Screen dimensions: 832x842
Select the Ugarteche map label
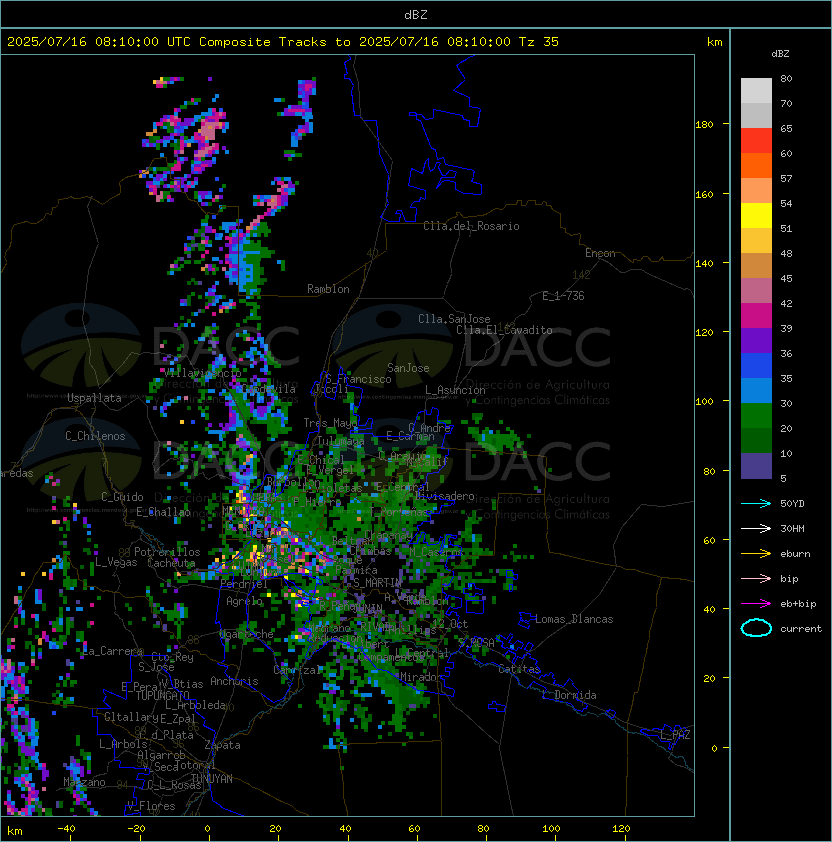(247, 634)
